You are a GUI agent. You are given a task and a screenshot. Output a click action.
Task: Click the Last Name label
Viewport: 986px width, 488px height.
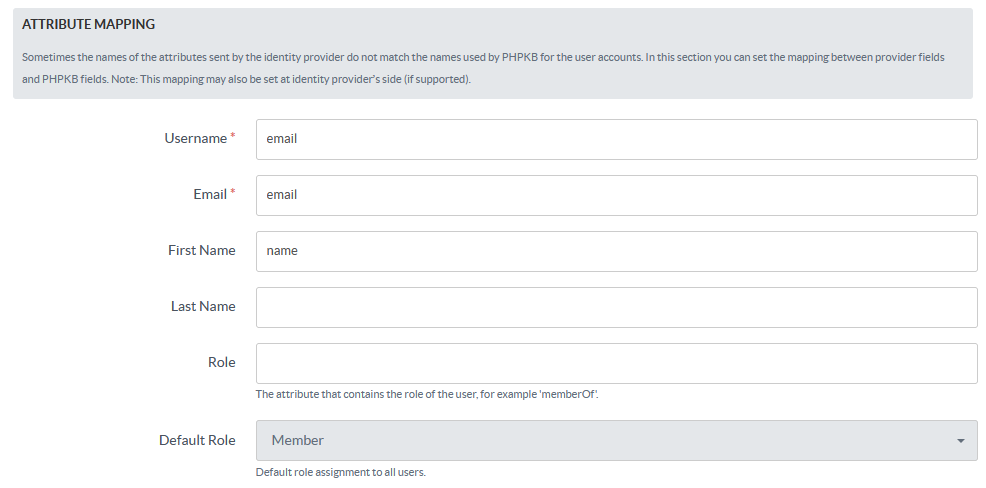(x=203, y=307)
